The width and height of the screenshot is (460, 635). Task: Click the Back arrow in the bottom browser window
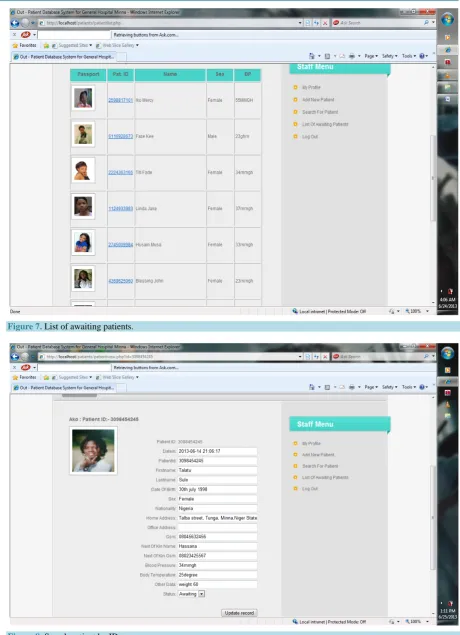15,357
